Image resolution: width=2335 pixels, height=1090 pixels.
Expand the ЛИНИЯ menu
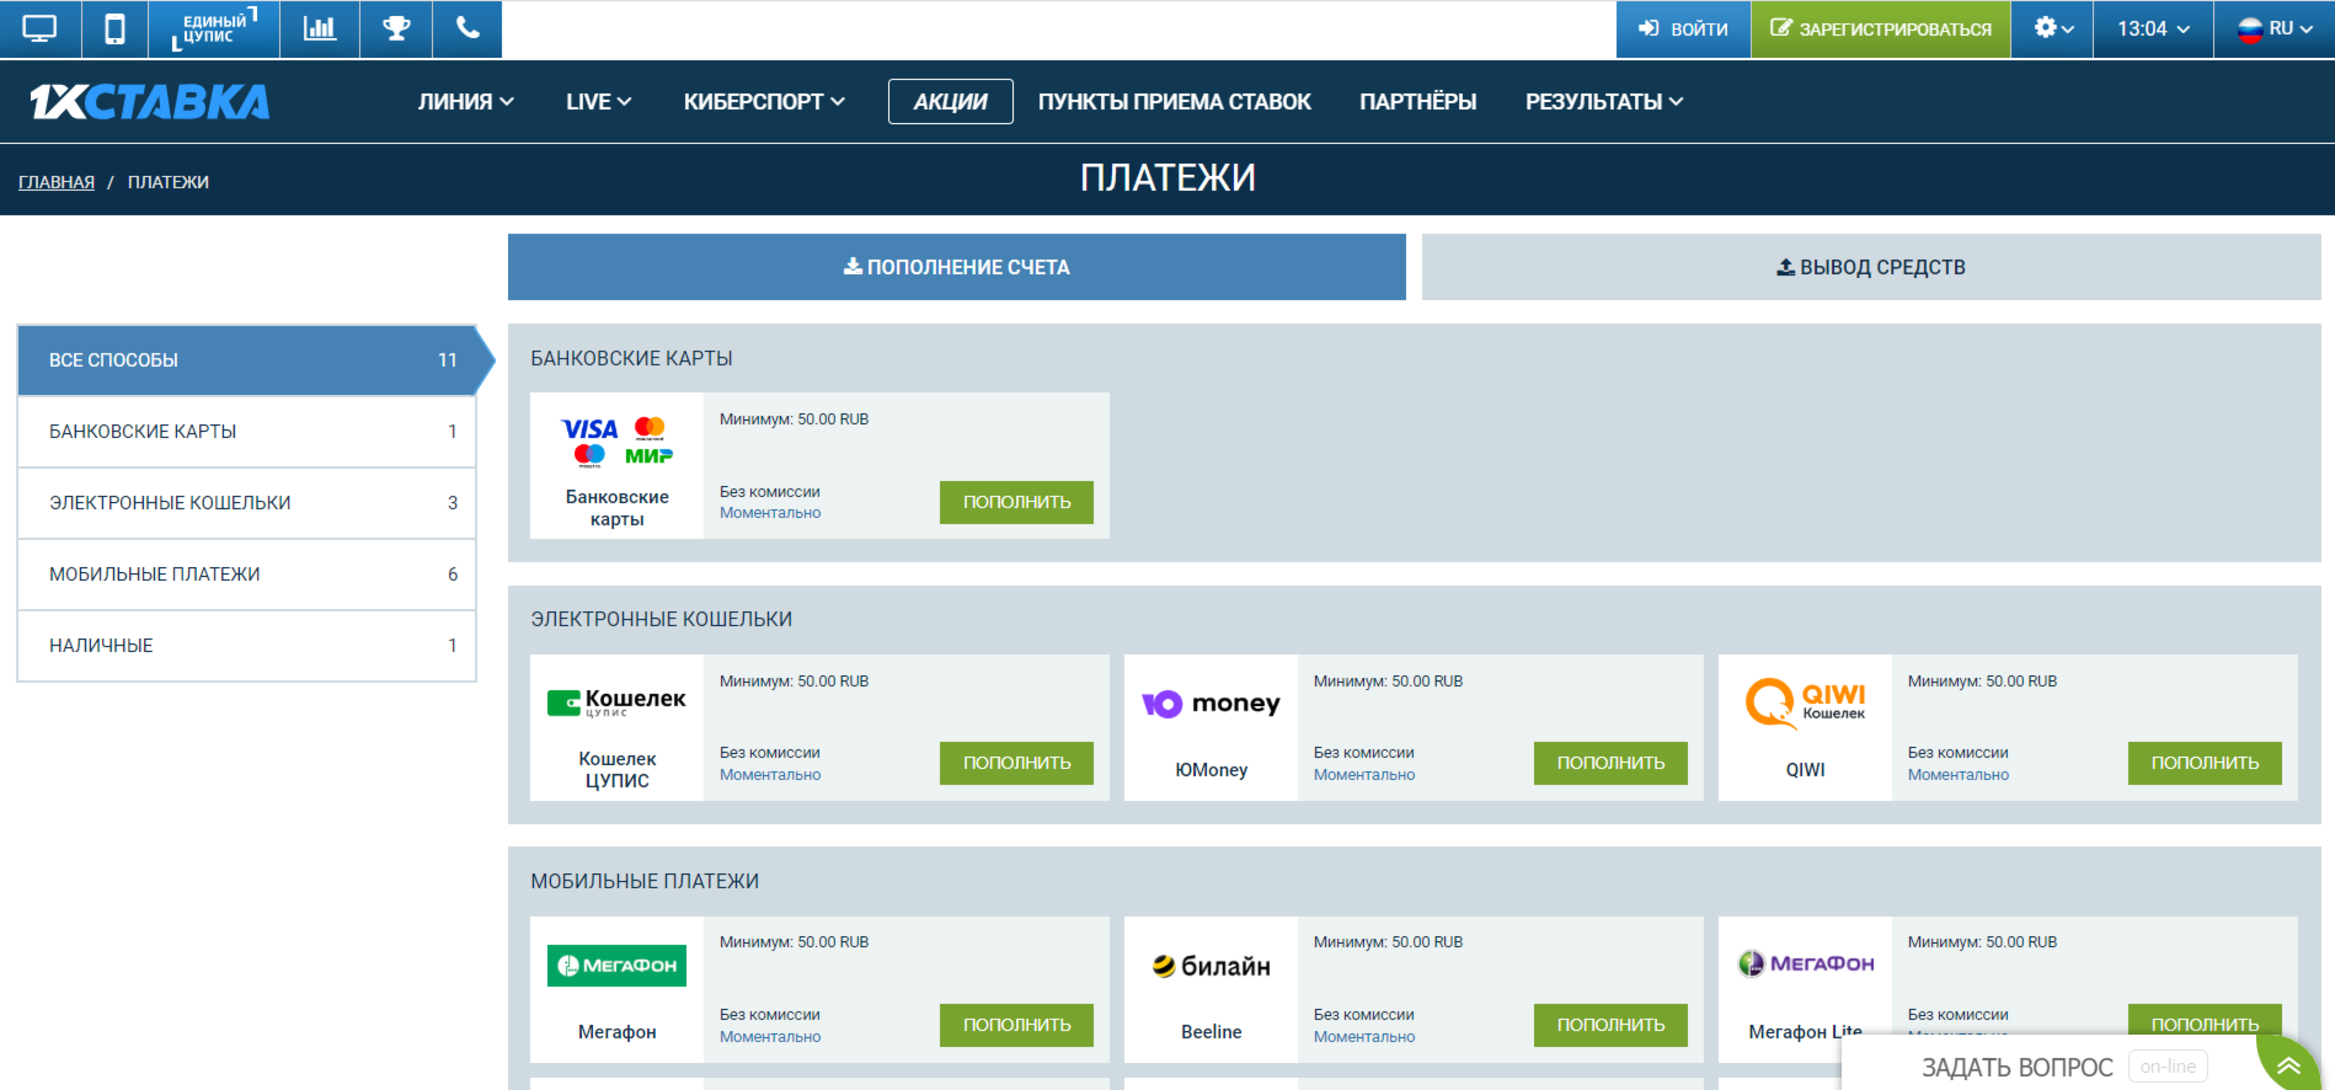click(465, 102)
